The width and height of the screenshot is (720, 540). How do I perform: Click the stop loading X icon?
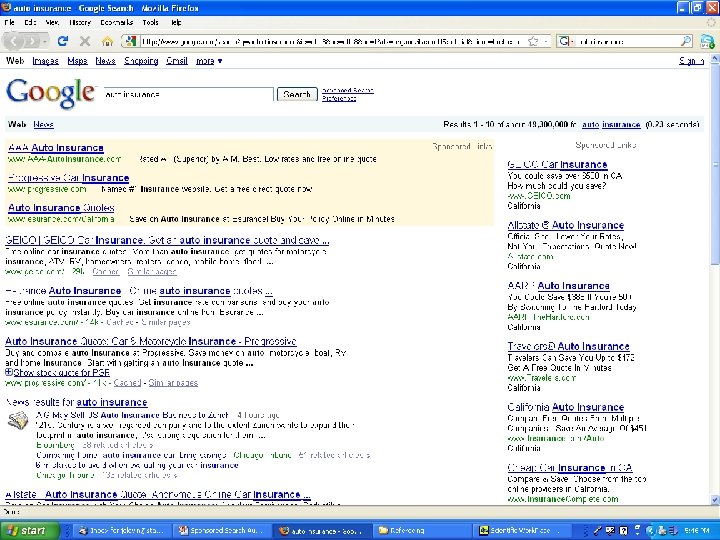pos(84,41)
